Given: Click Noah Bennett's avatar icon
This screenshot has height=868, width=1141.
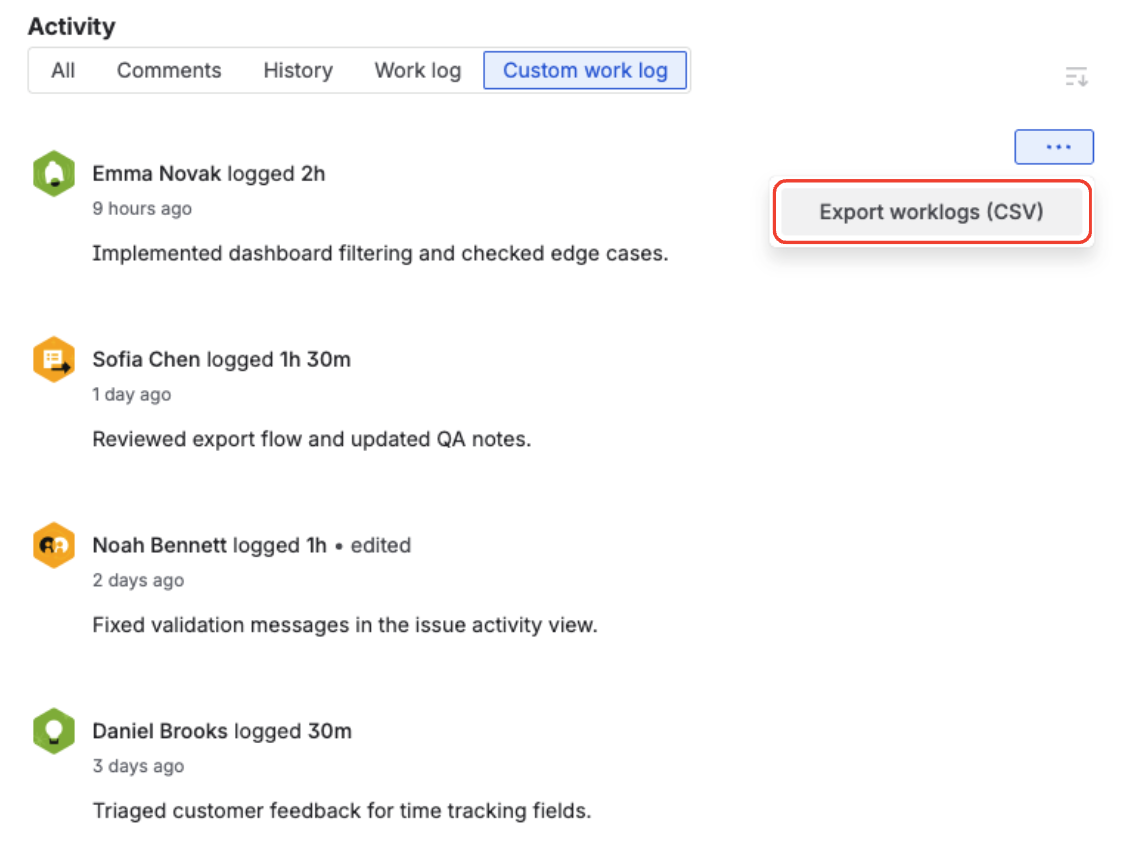Looking at the screenshot, I should tap(53, 545).
